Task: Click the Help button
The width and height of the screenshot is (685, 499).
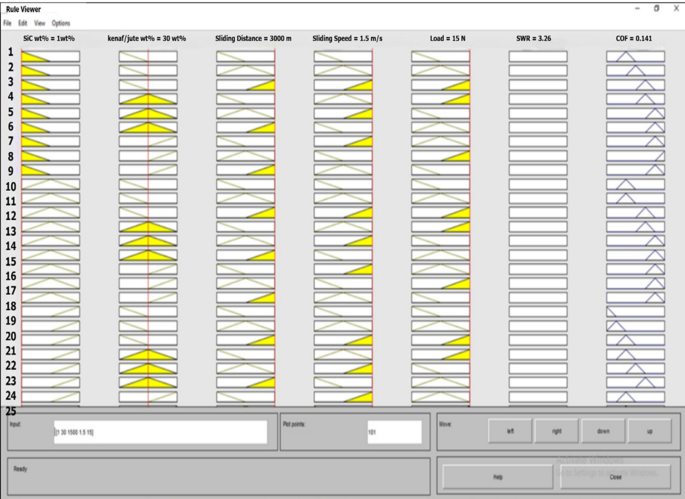Action: (x=498, y=477)
